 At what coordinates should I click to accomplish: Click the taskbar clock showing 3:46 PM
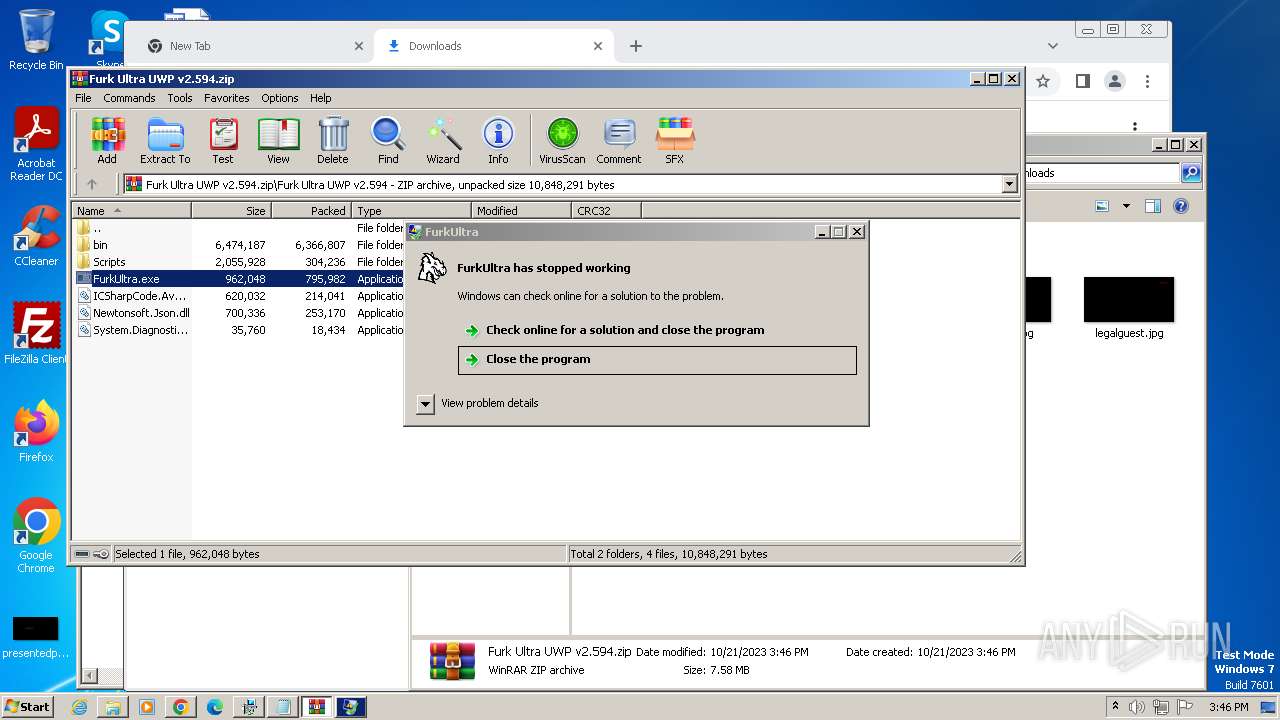[x=1228, y=707]
